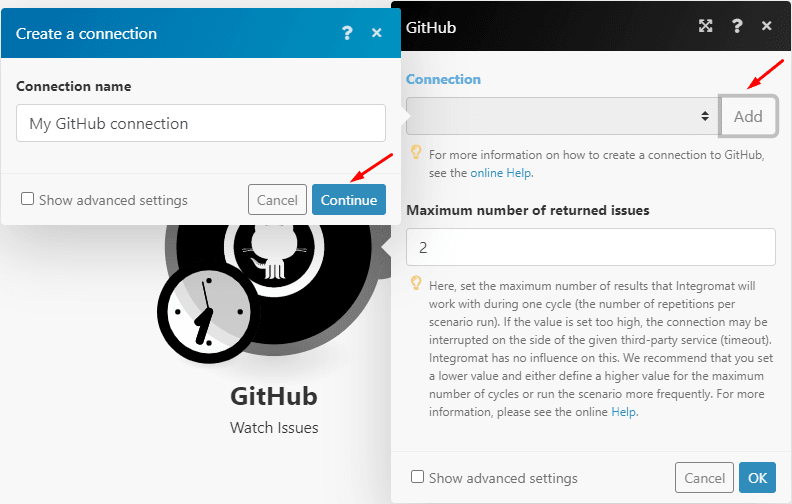792x504 pixels.
Task: Click the help icon in Create a connection dialog
Action: point(347,33)
